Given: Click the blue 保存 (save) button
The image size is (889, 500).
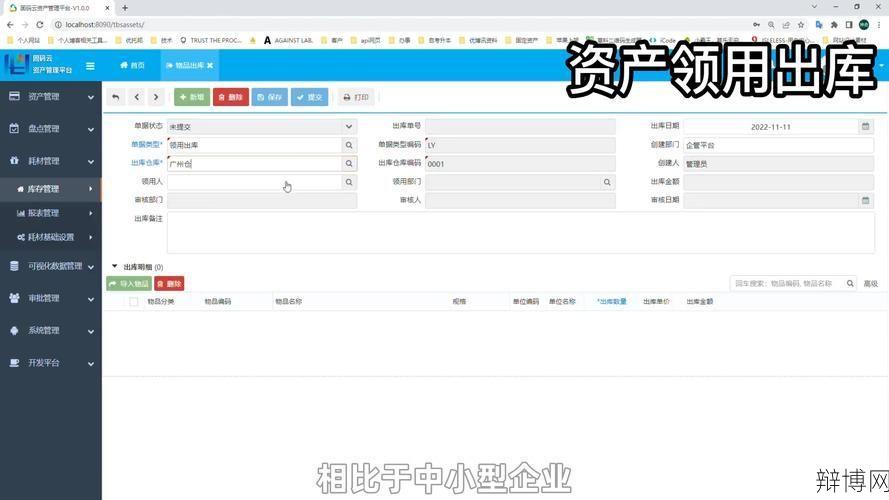Looking at the screenshot, I should click(x=270, y=98).
